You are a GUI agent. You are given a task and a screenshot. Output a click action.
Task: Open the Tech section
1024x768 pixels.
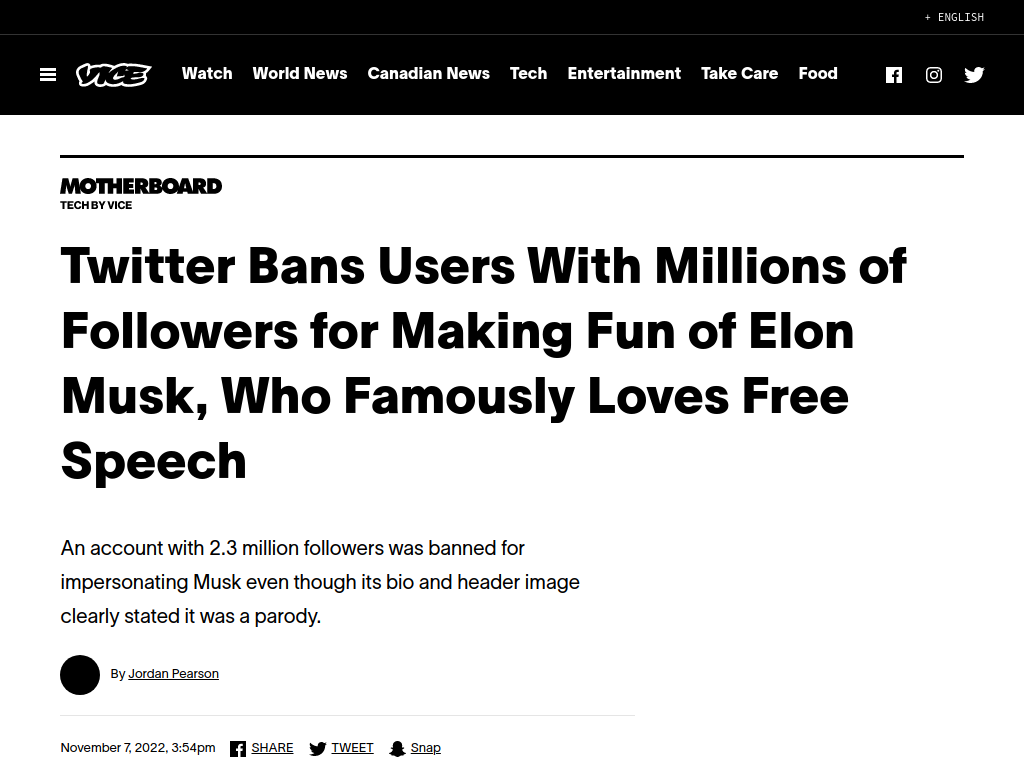(528, 73)
